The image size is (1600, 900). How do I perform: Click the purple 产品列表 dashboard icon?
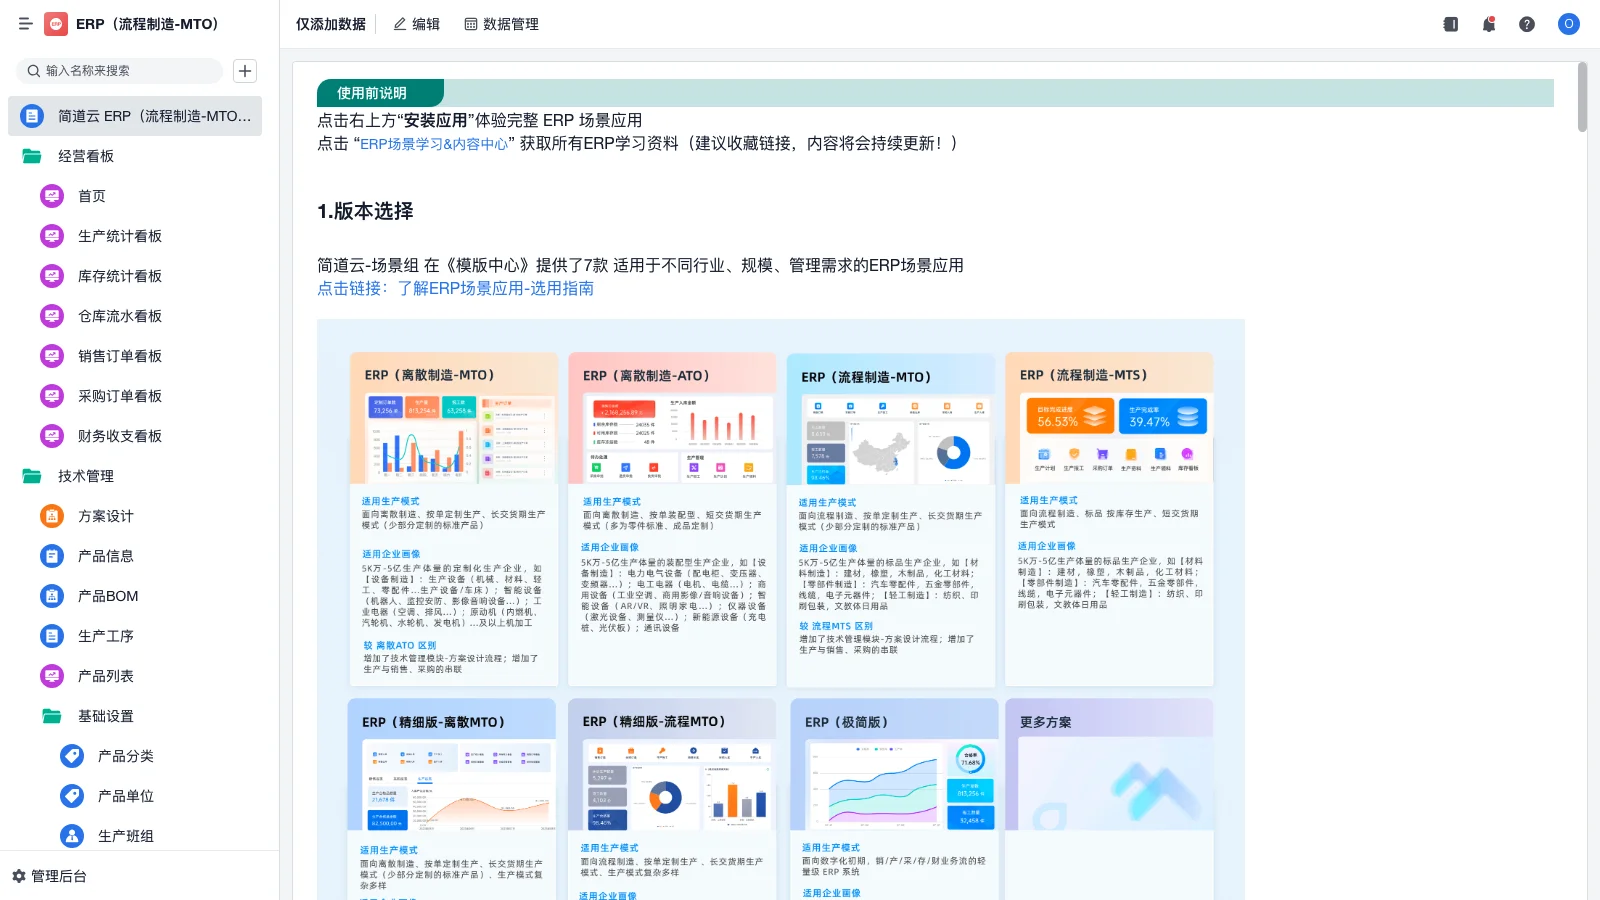click(52, 676)
